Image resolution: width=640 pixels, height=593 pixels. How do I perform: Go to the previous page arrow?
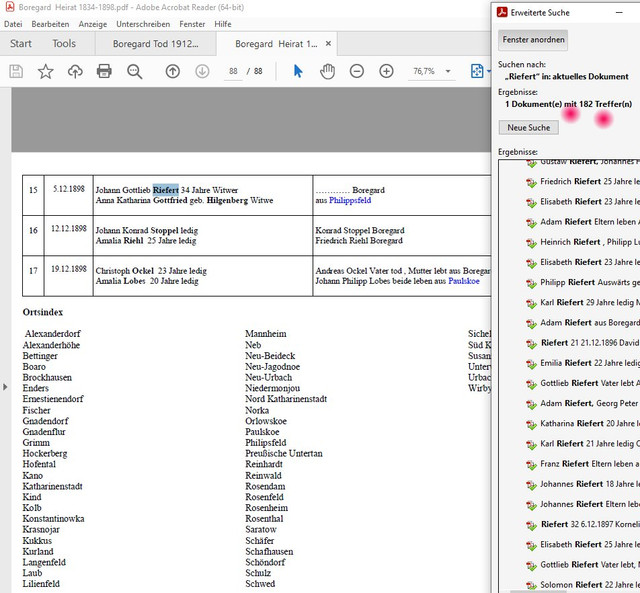point(173,71)
